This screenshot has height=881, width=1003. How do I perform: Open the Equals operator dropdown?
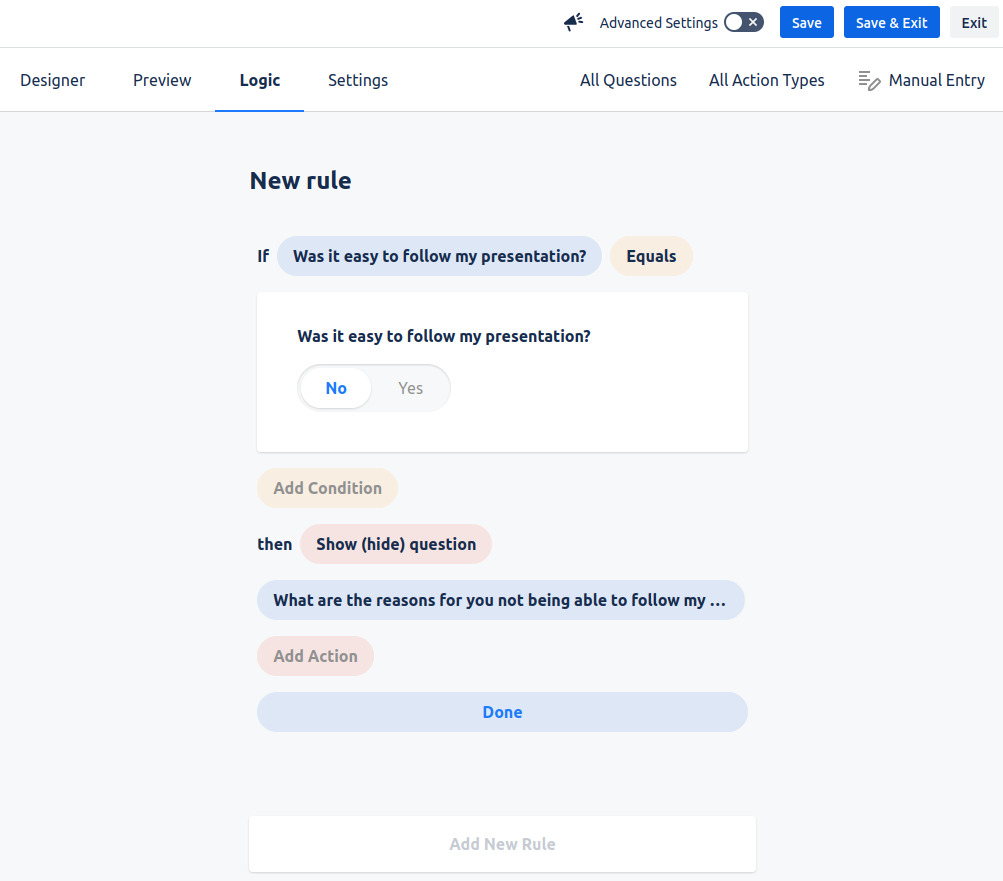tap(651, 256)
